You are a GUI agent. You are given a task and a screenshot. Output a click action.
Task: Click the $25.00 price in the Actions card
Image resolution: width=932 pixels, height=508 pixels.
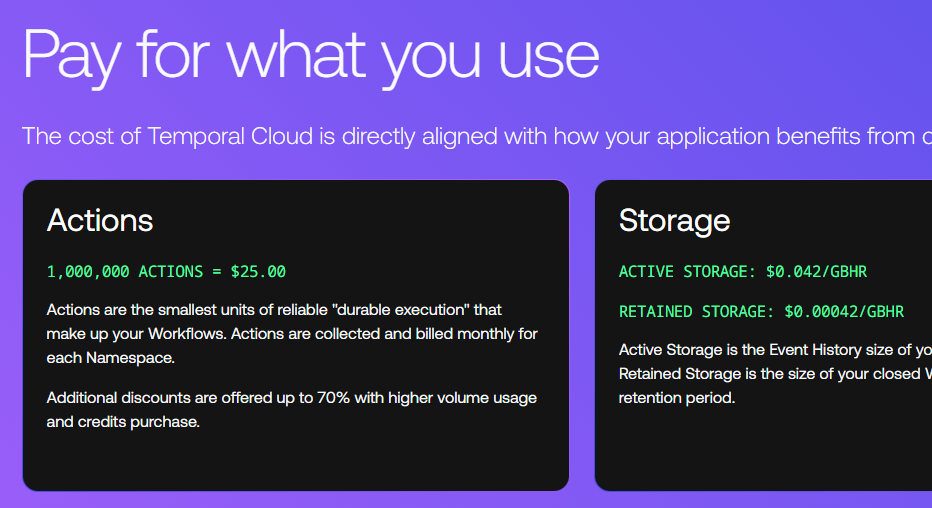tap(258, 271)
